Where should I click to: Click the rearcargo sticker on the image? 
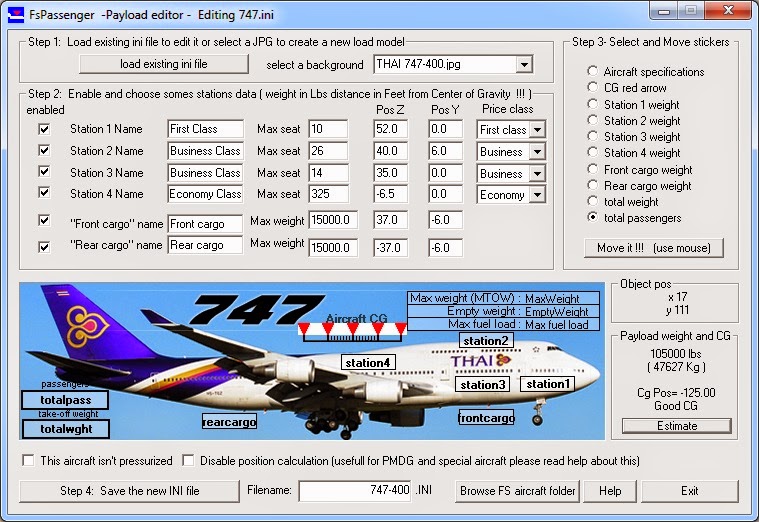(229, 422)
